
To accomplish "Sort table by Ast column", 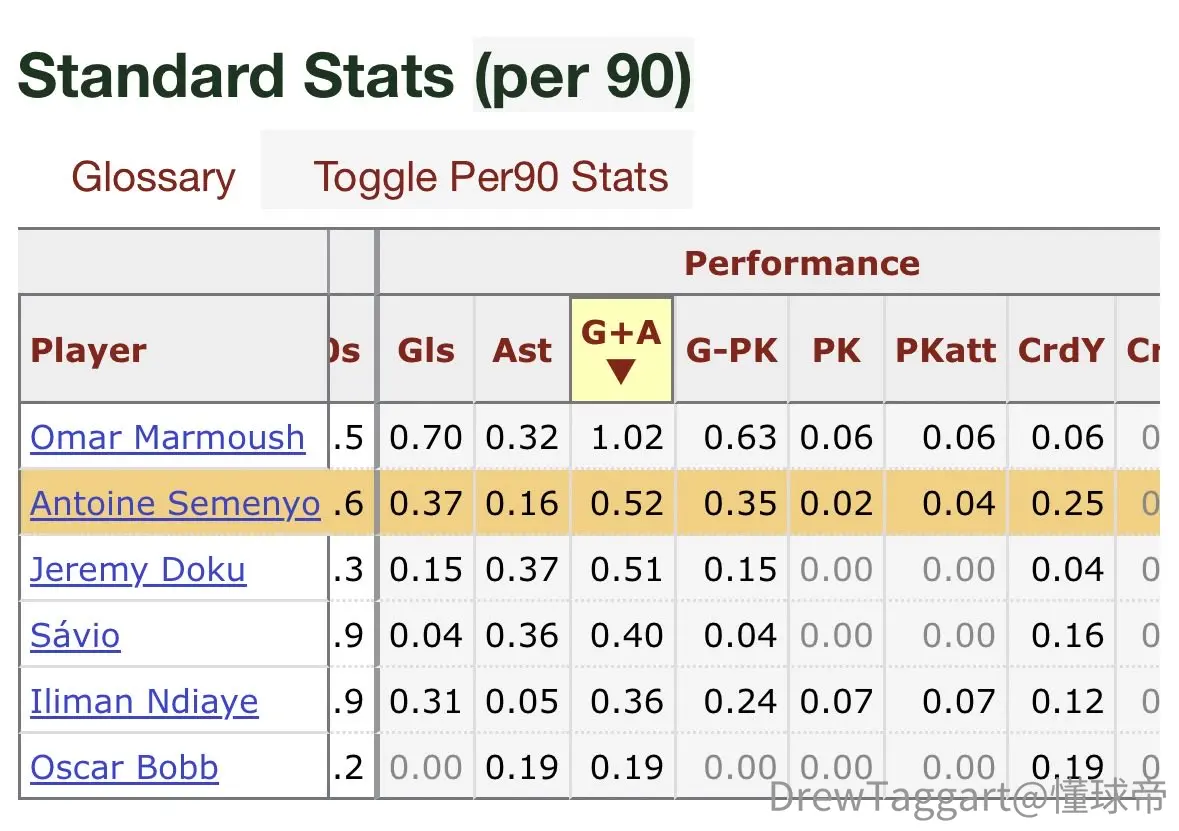I will (523, 350).
